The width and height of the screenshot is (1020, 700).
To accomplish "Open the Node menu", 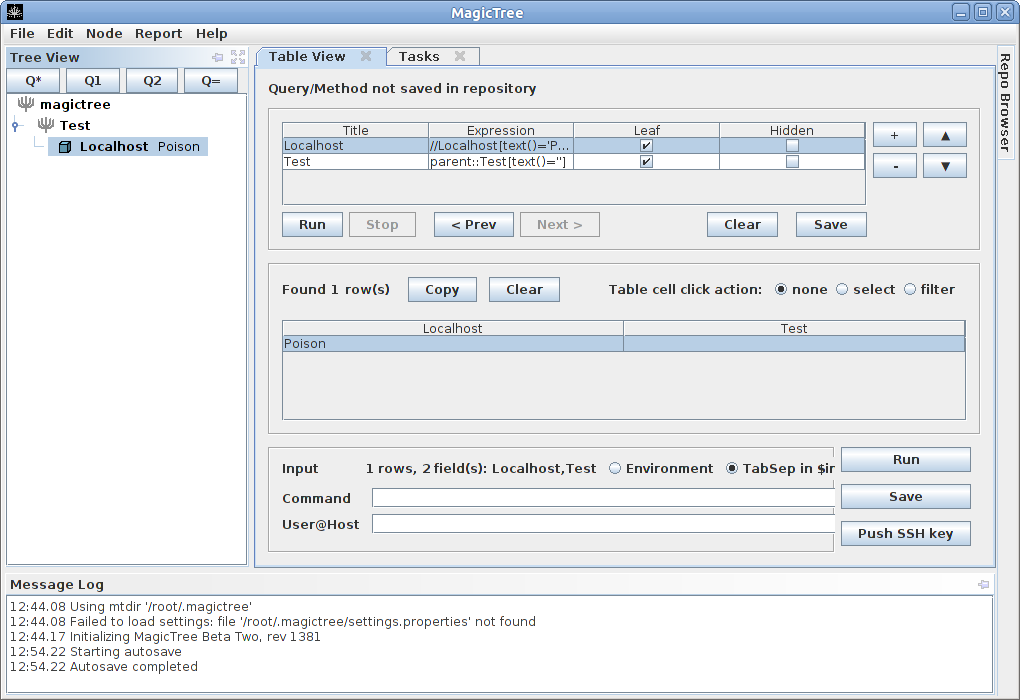I will [x=104, y=33].
